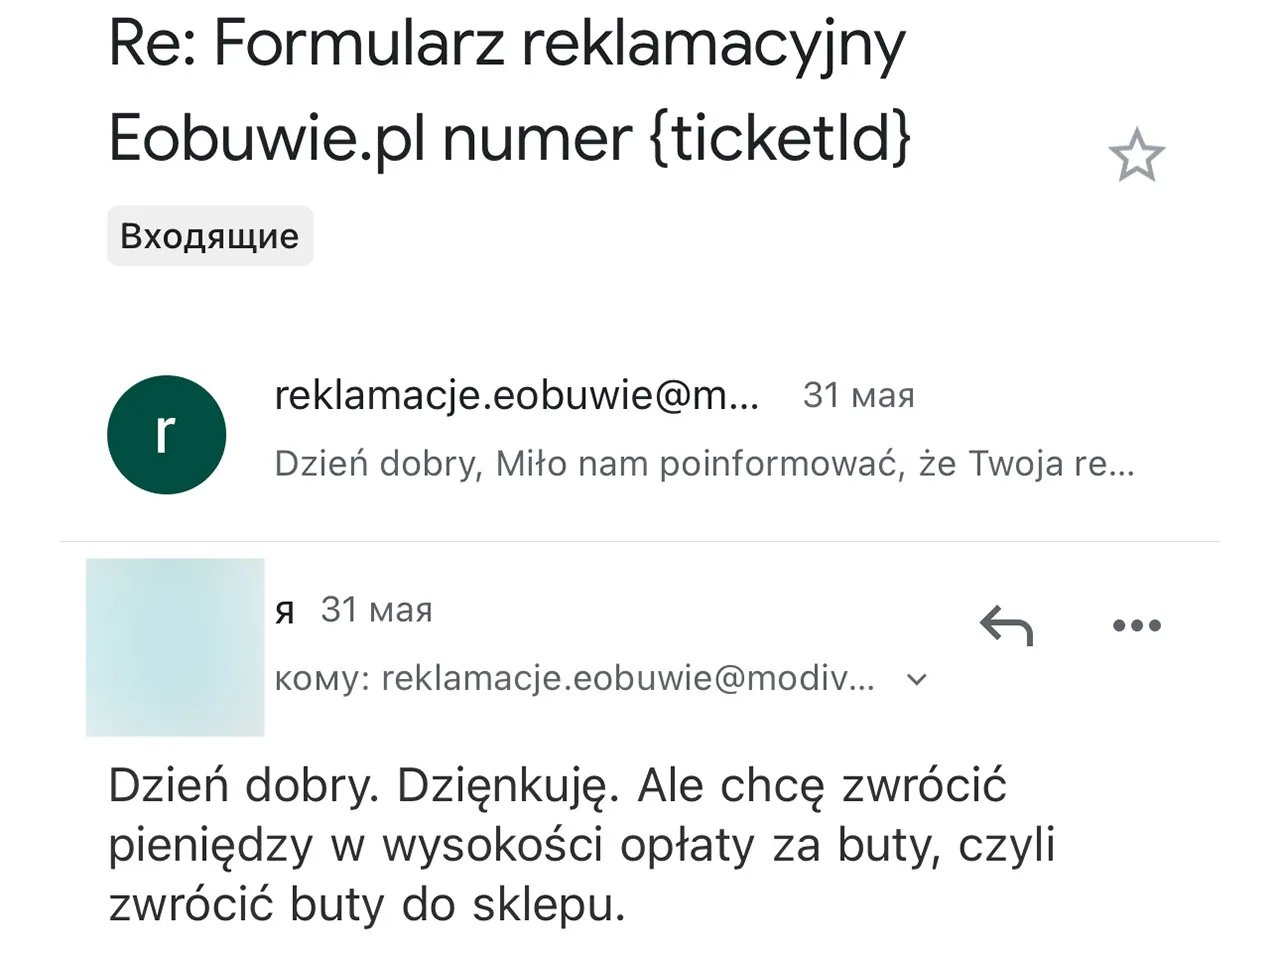Click "Re: Formularz reklamacyjny" subject line
The height and width of the screenshot is (960, 1280).
tap(506, 46)
